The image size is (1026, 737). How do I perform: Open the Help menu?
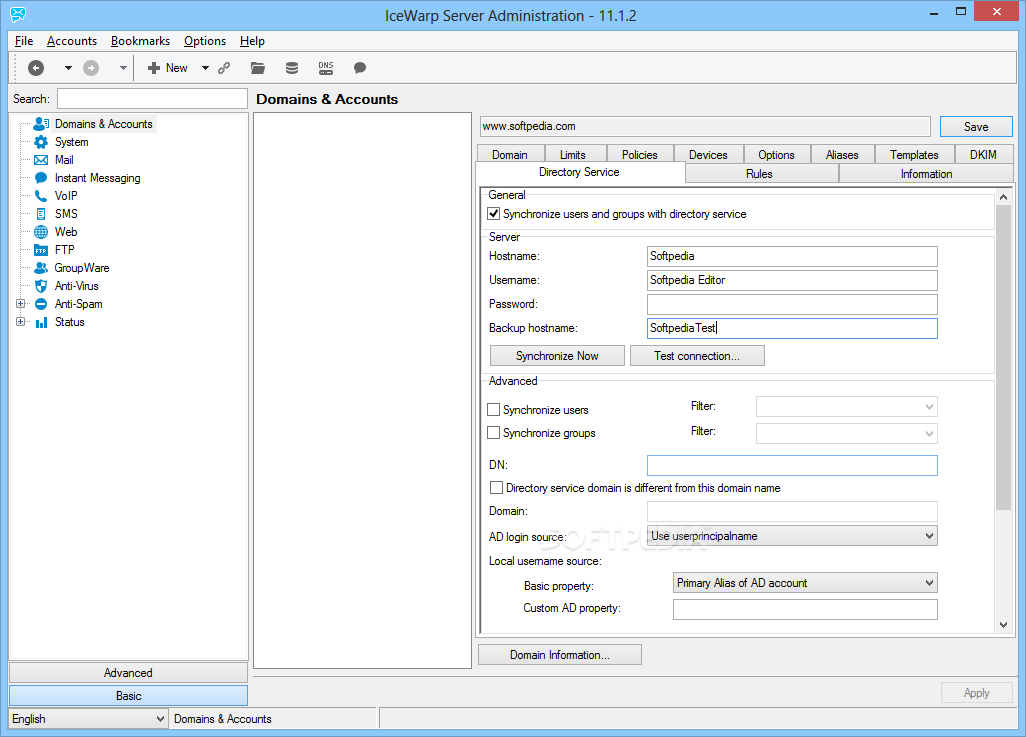coord(252,41)
